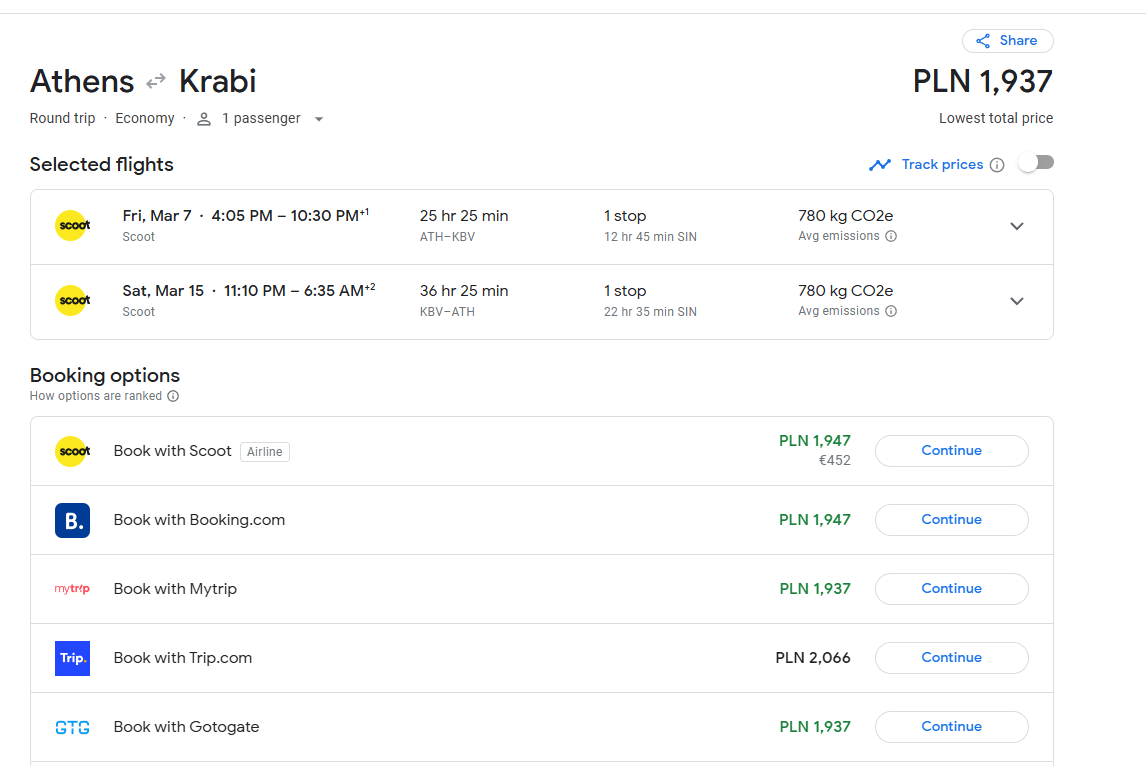Screen dimensions: 1146x766
Task: Click the Share icon button
Action: coord(1007,41)
